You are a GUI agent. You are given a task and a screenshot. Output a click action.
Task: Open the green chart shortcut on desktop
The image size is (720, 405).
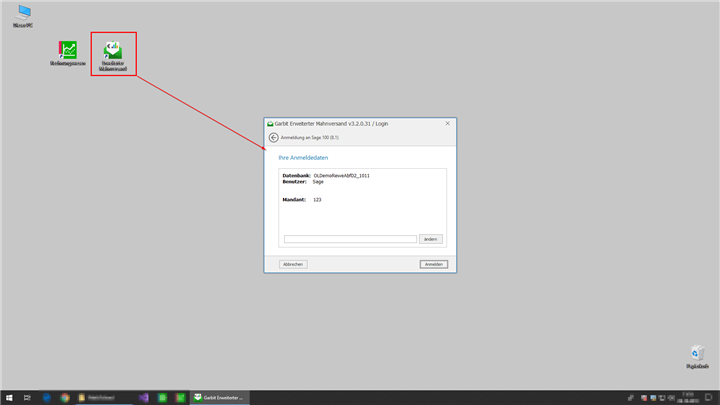click(68, 53)
